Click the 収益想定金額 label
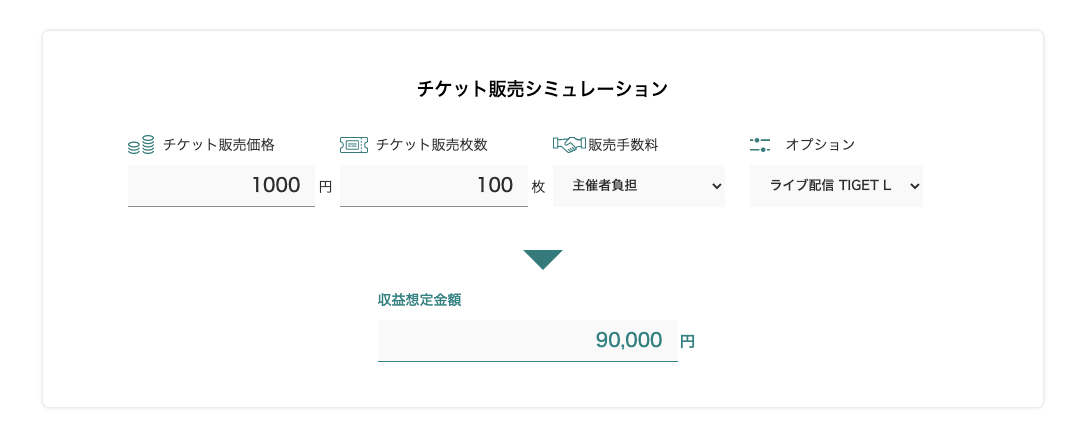The height and width of the screenshot is (436, 1089). pyautogui.click(x=419, y=299)
